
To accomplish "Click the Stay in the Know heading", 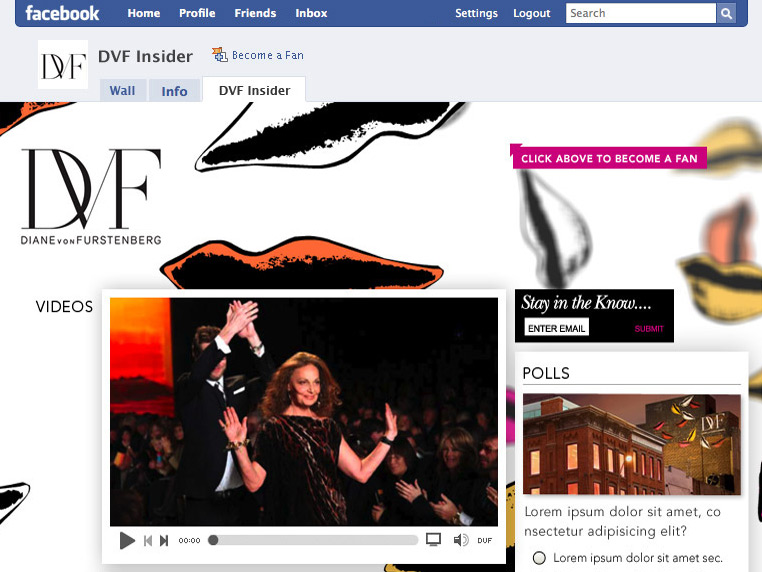I will coord(586,303).
